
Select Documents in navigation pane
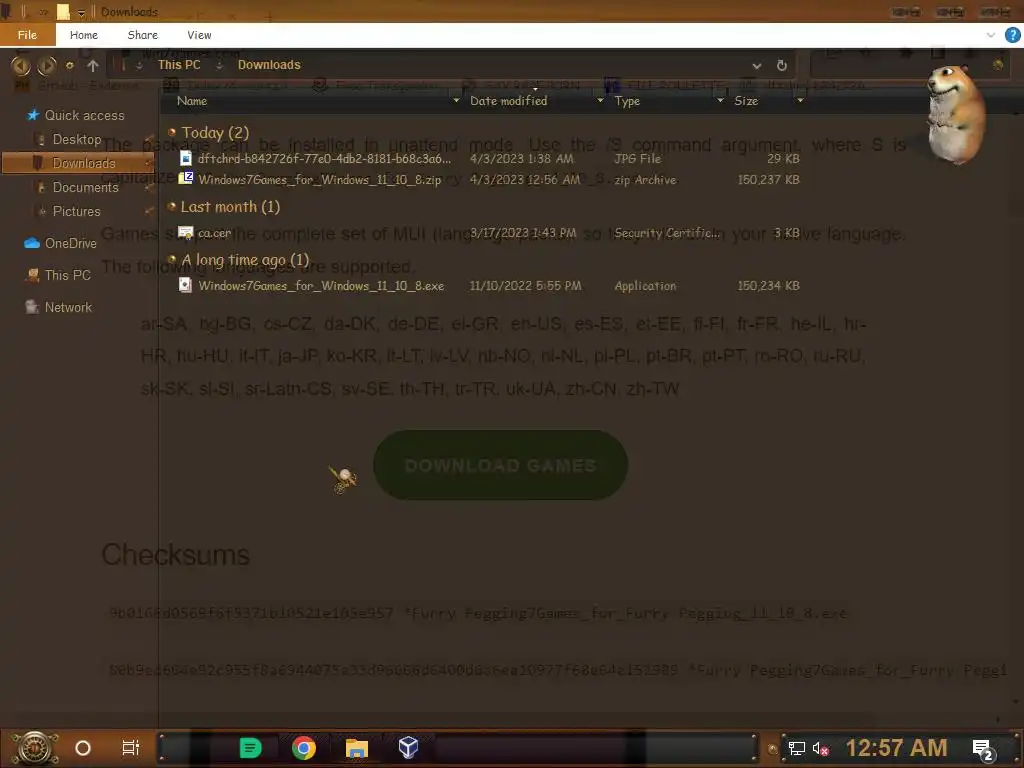click(x=86, y=187)
